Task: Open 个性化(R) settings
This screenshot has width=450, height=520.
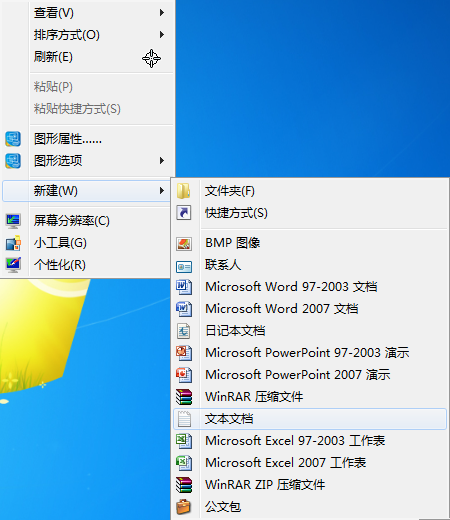Action: click(87, 265)
